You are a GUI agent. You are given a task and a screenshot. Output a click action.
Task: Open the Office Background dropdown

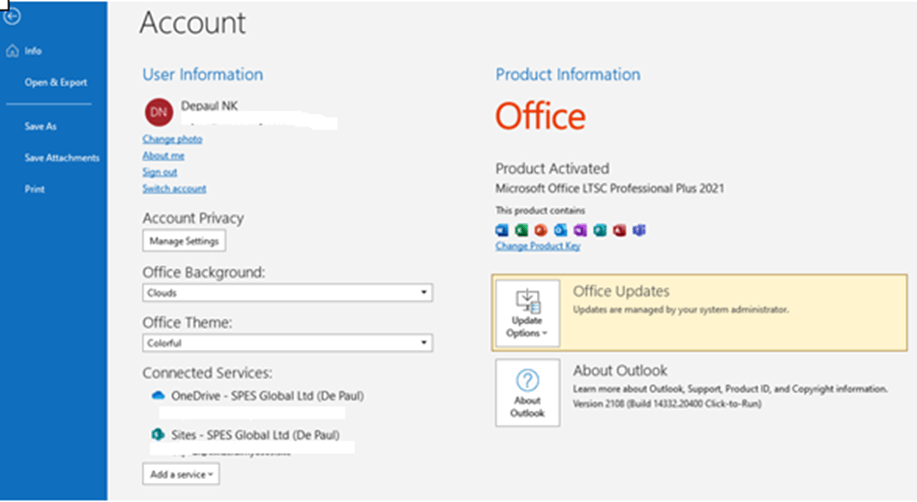tap(287, 293)
